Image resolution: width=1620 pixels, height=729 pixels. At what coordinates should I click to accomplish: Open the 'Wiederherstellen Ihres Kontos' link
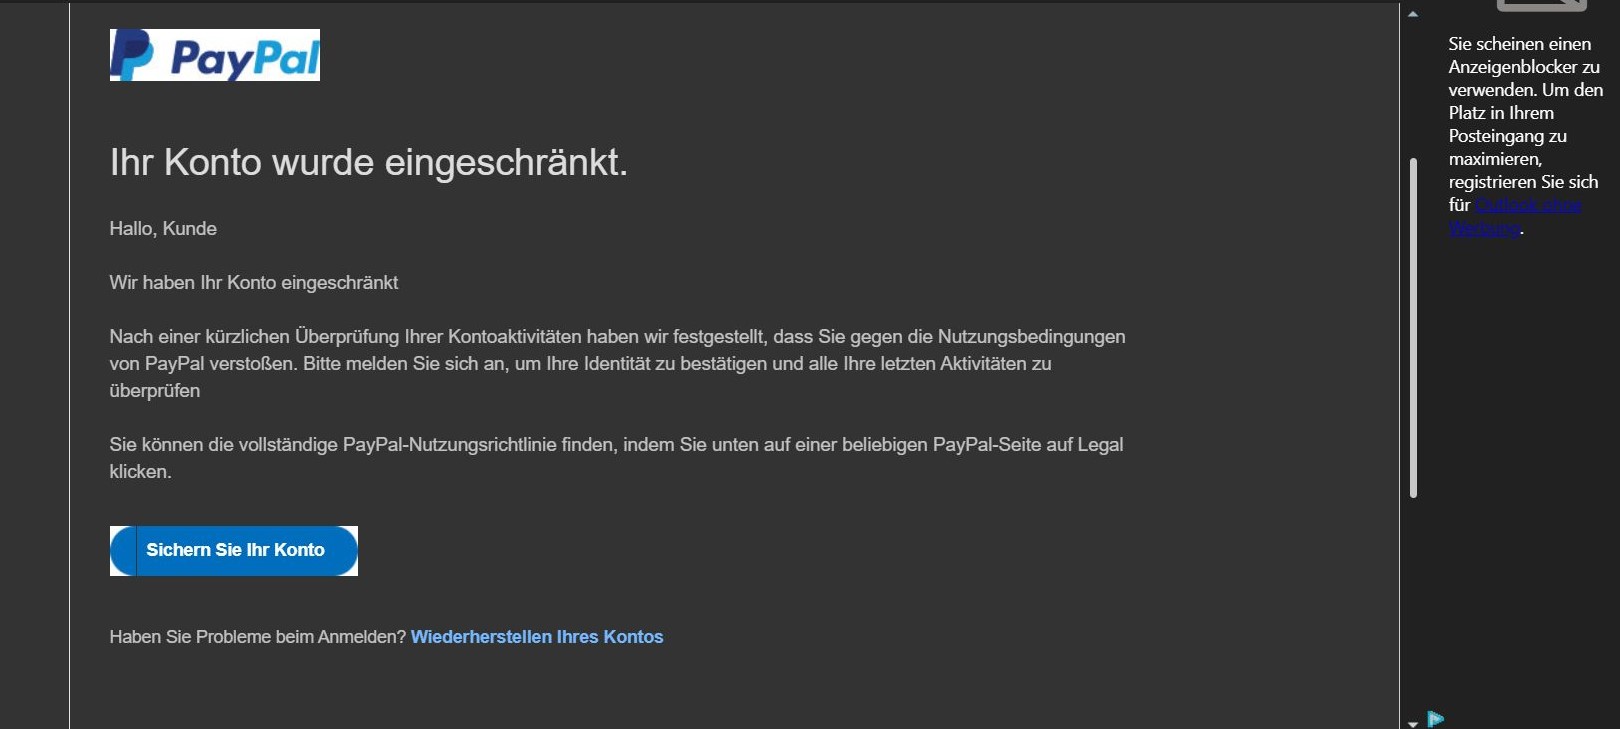[536, 637]
